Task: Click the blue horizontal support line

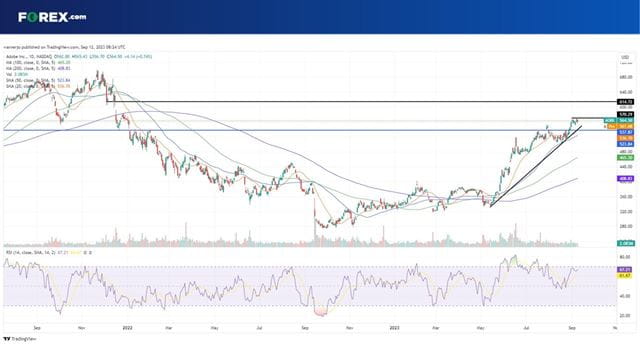Action: click(x=310, y=130)
